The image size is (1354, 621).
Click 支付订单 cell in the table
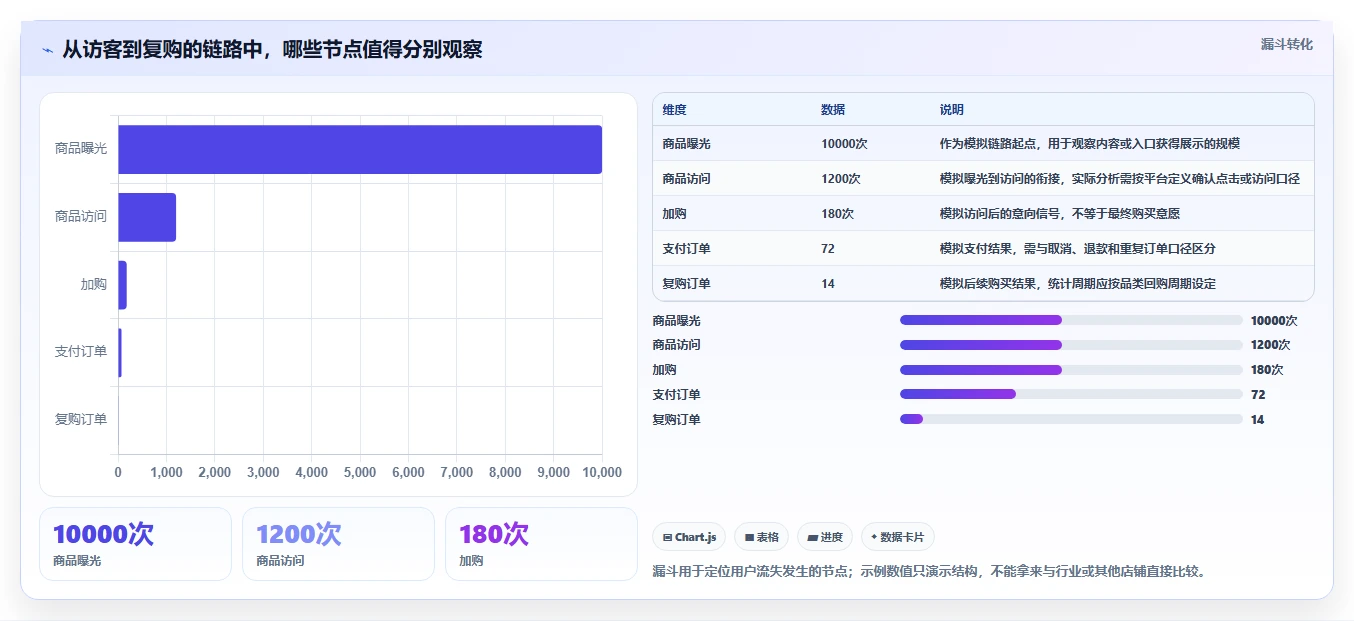coord(686,249)
